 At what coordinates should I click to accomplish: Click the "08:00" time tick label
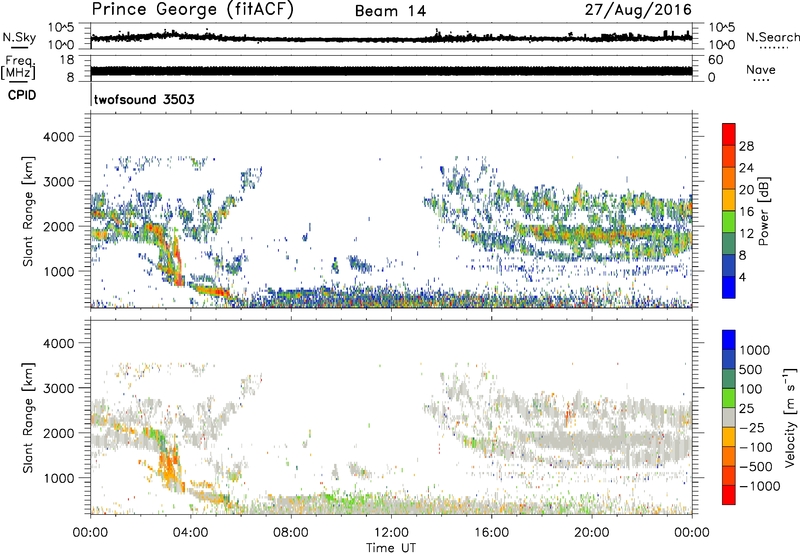coord(291,533)
